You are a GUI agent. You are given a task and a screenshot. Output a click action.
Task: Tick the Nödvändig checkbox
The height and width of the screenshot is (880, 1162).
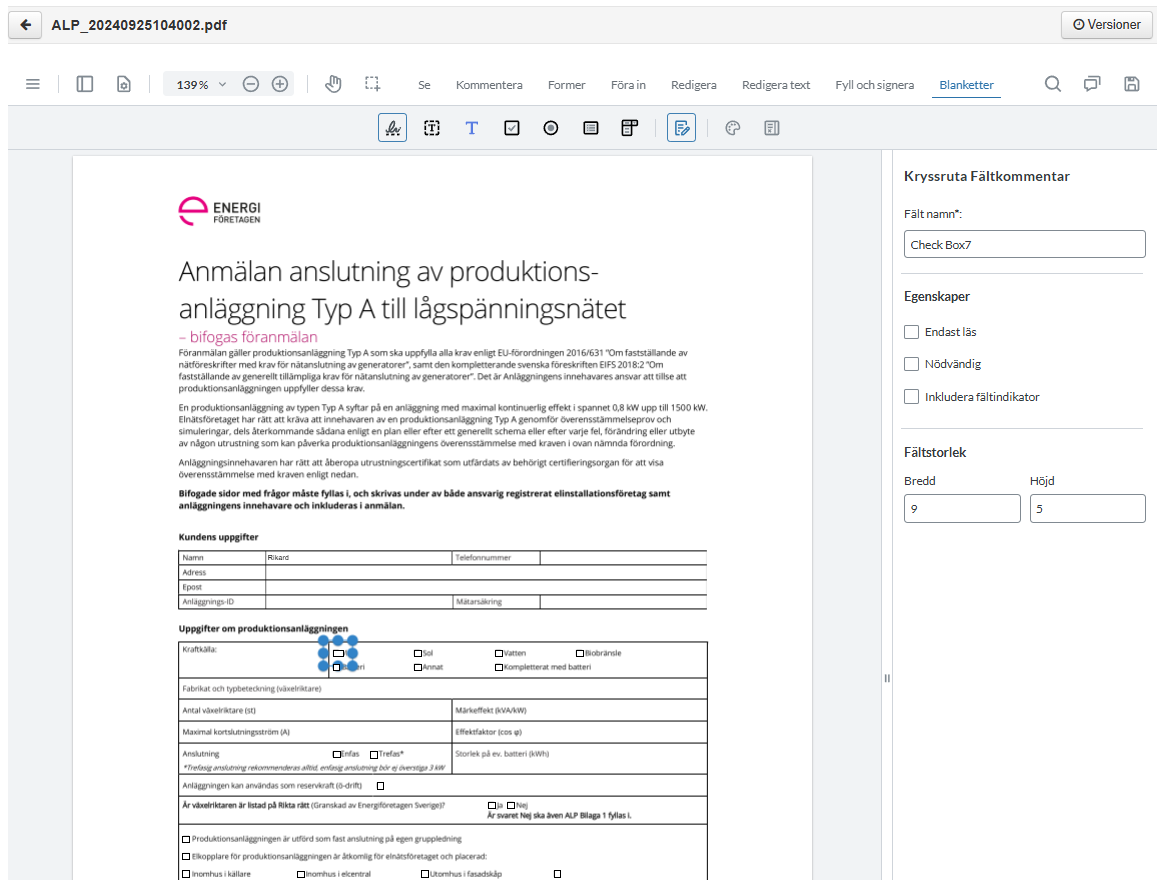(911, 364)
